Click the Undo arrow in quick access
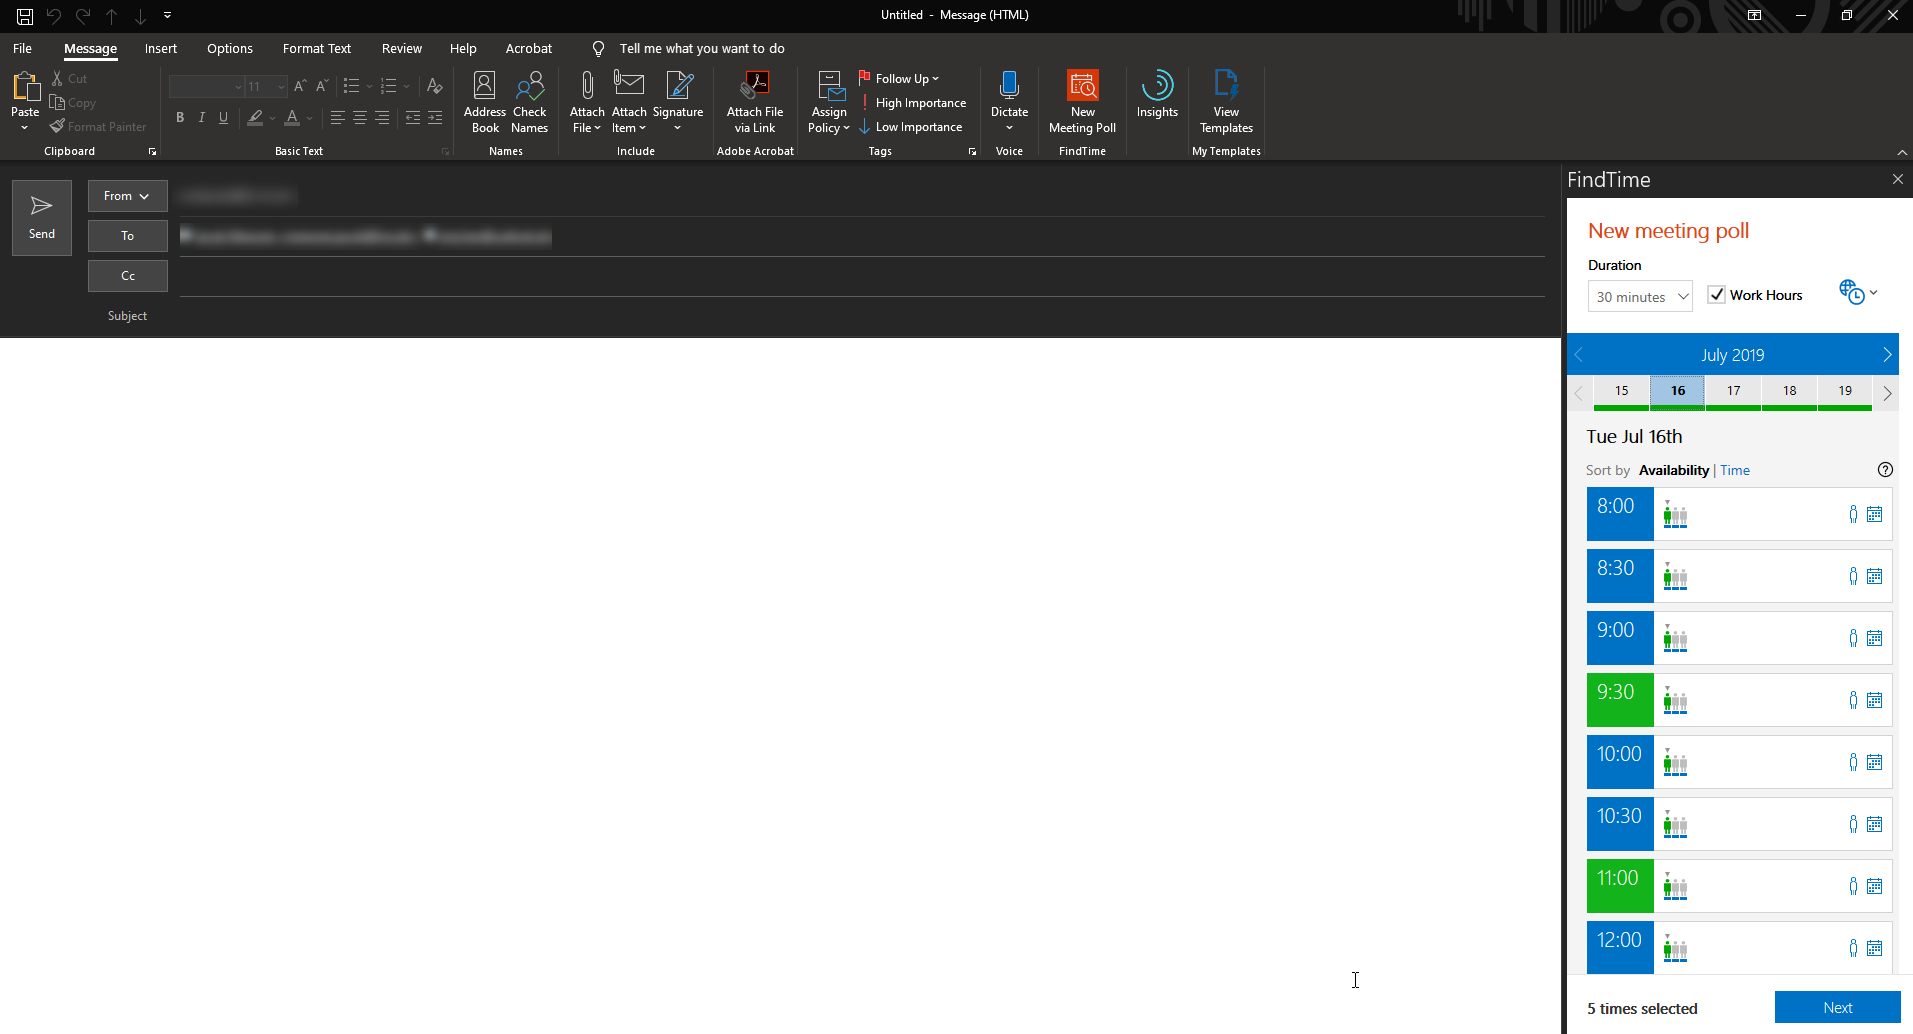This screenshot has width=1913, height=1034. coord(54,15)
